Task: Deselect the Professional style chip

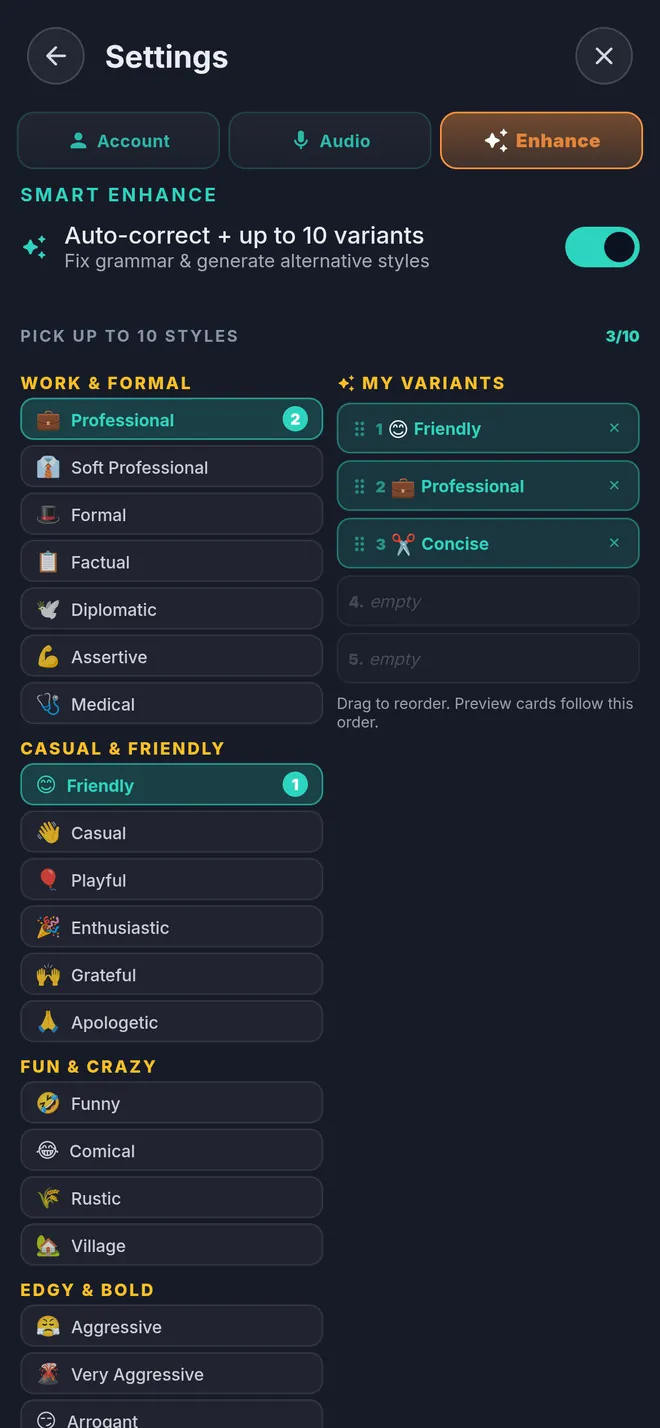Action: pos(172,420)
